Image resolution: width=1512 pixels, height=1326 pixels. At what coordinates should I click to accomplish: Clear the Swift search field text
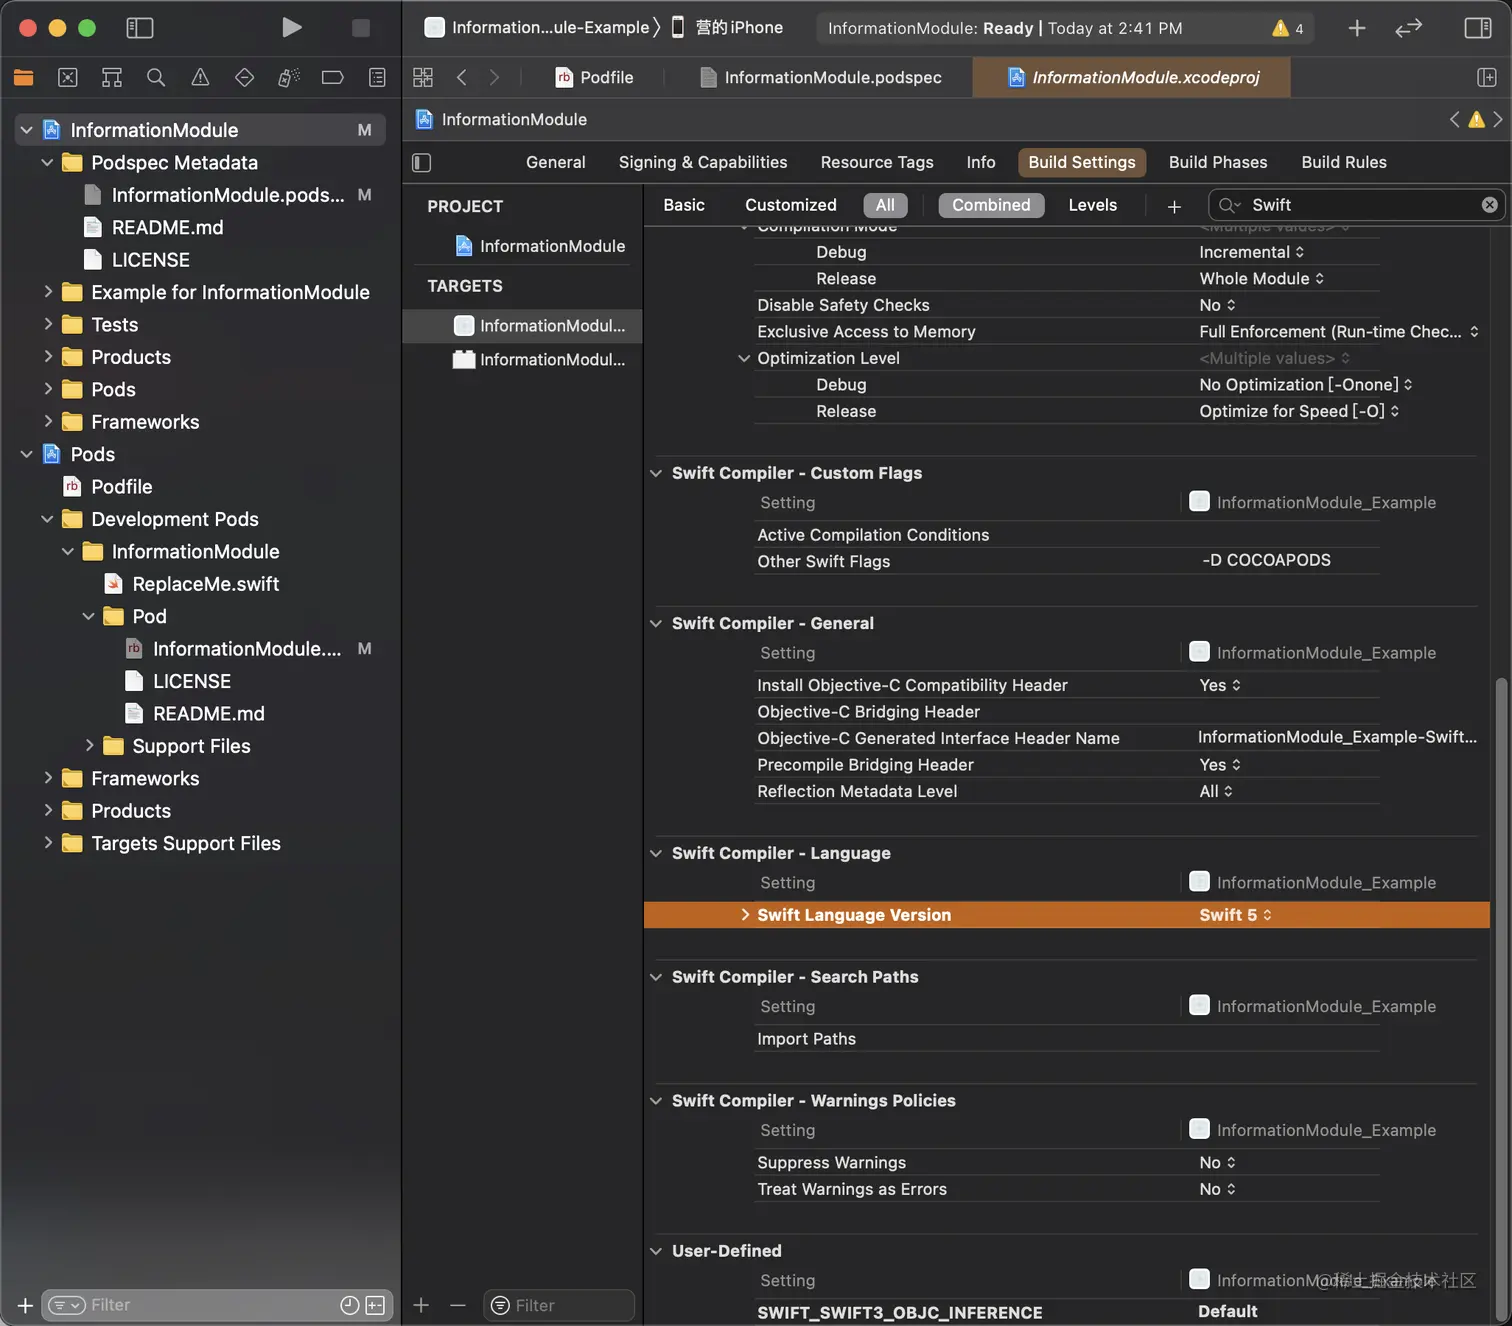[1489, 205]
